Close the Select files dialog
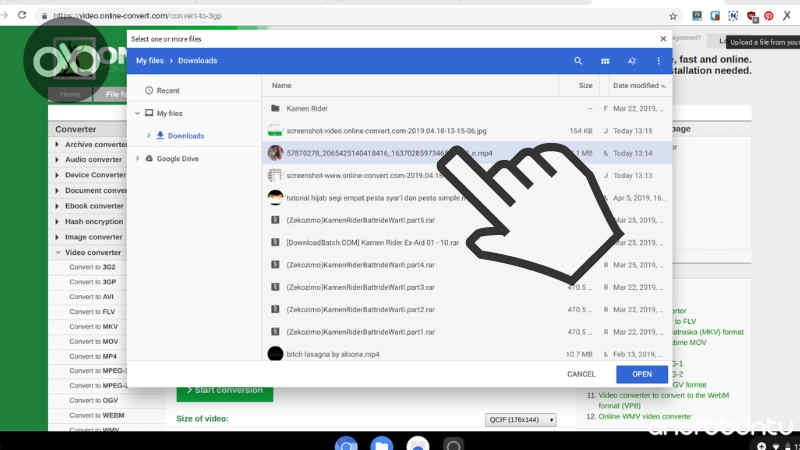The height and width of the screenshot is (450, 800). 663,39
